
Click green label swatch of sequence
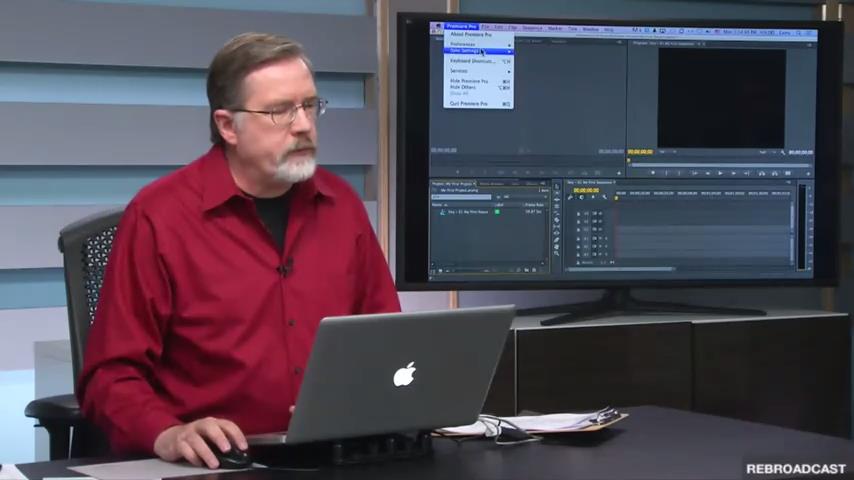pyautogui.click(x=497, y=212)
